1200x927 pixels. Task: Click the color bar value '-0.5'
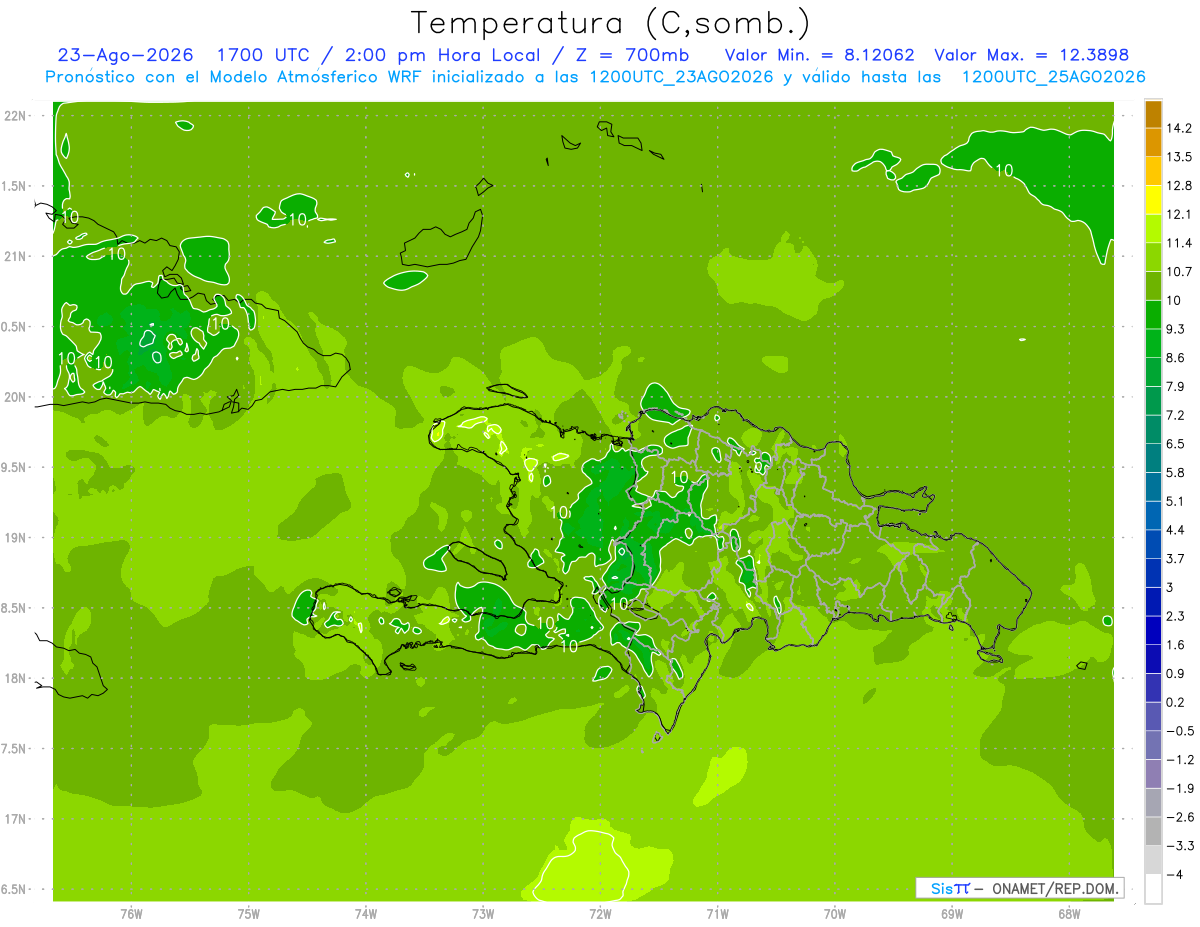(x=1180, y=731)
